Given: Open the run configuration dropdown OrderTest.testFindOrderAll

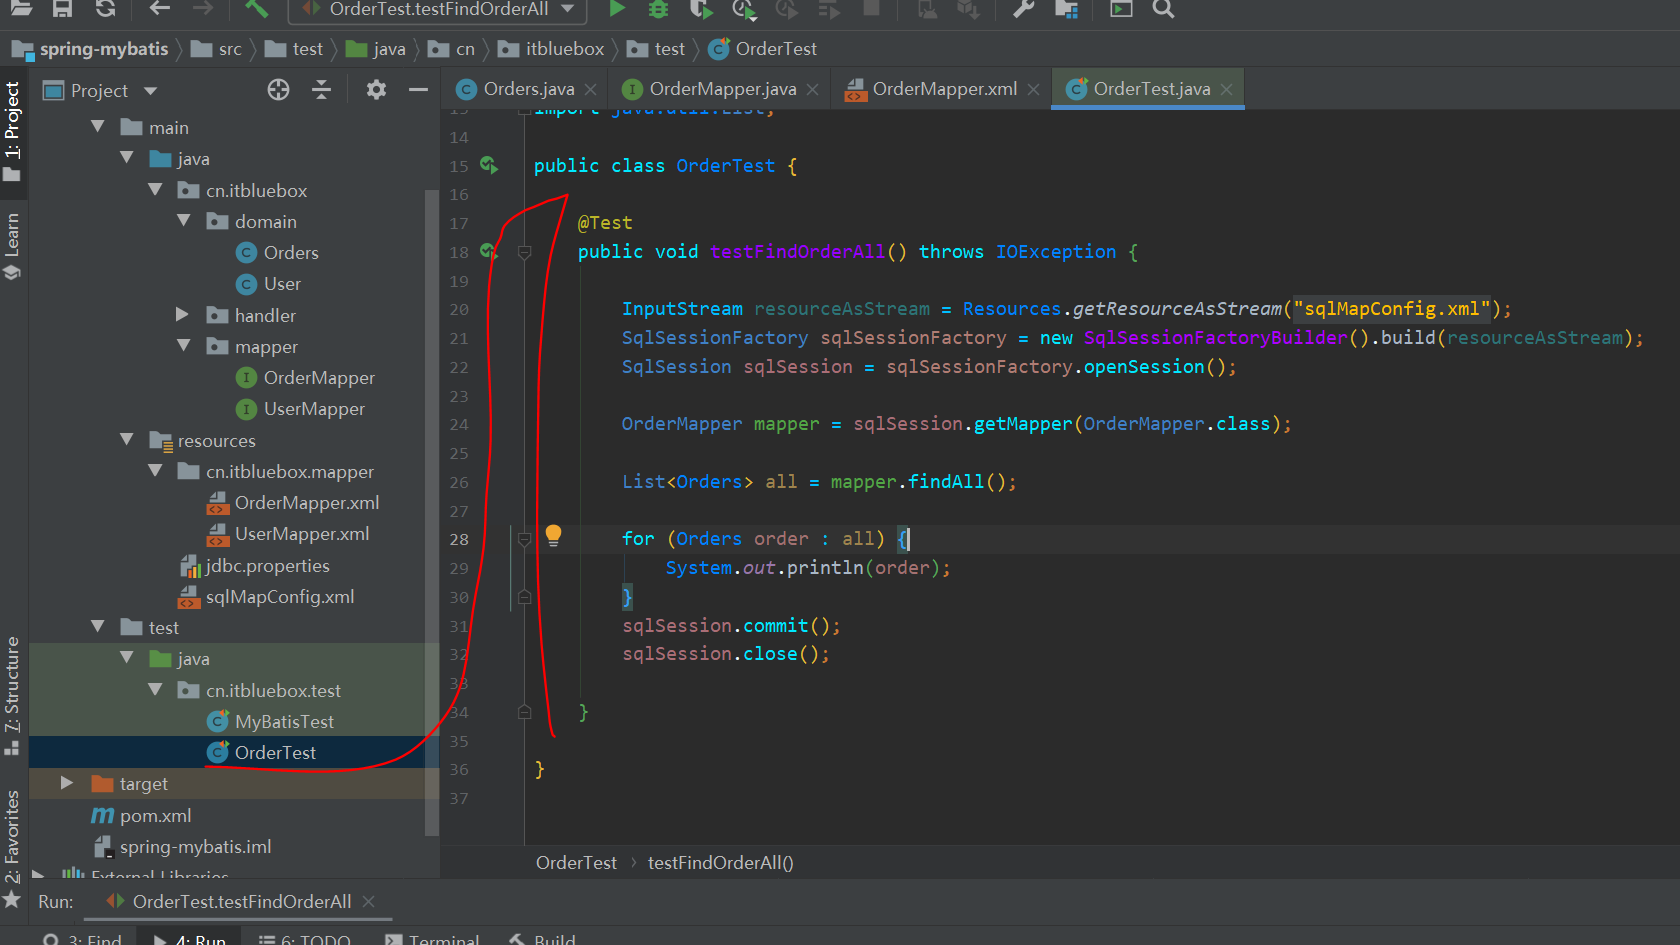Looking at the screenshot, I should pyautogui.click(x=437, y=10).
